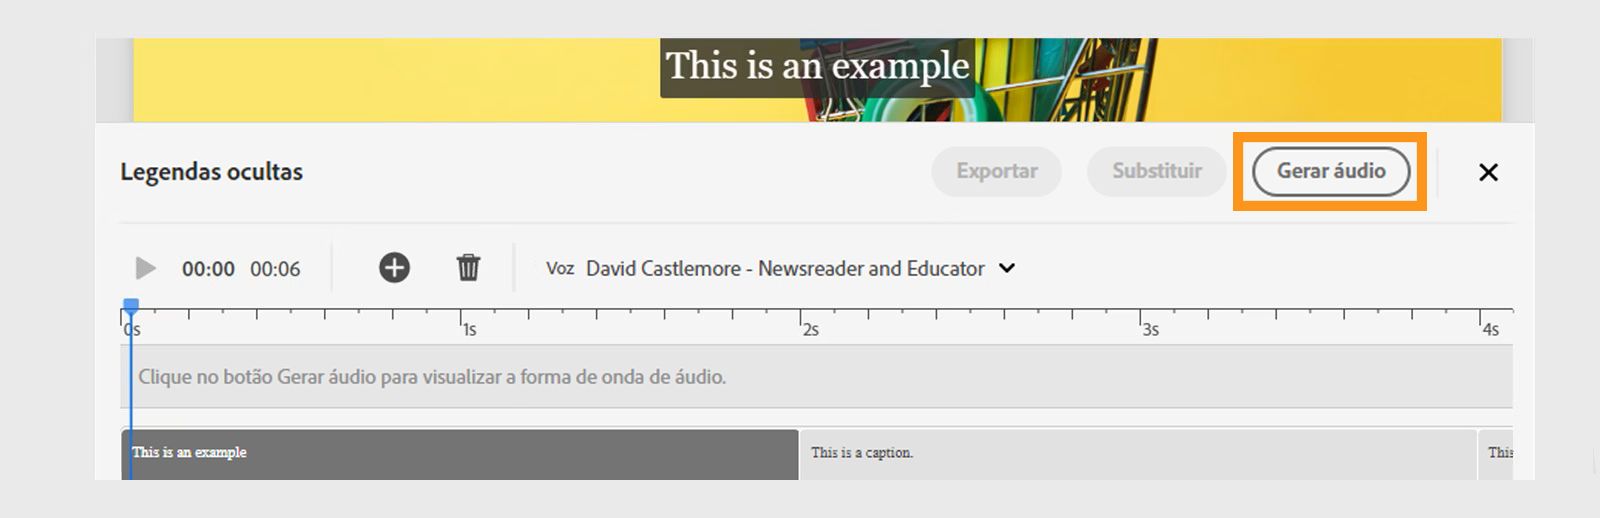This screenshot has height=518, width=1600.
Task: Click the blue playhead handle on ruler
Action: point(131,305)
